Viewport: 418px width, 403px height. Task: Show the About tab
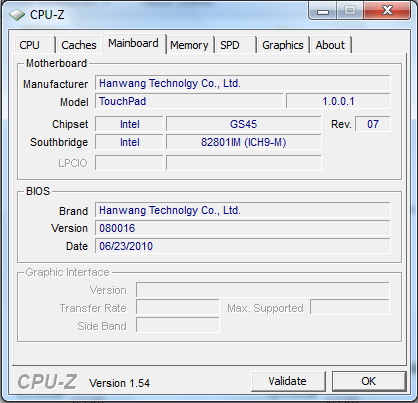pyautogui.click(x=330, y=45)
